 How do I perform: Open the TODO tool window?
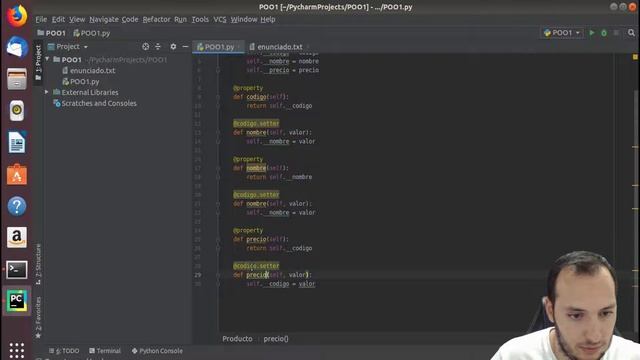point(64,351)
